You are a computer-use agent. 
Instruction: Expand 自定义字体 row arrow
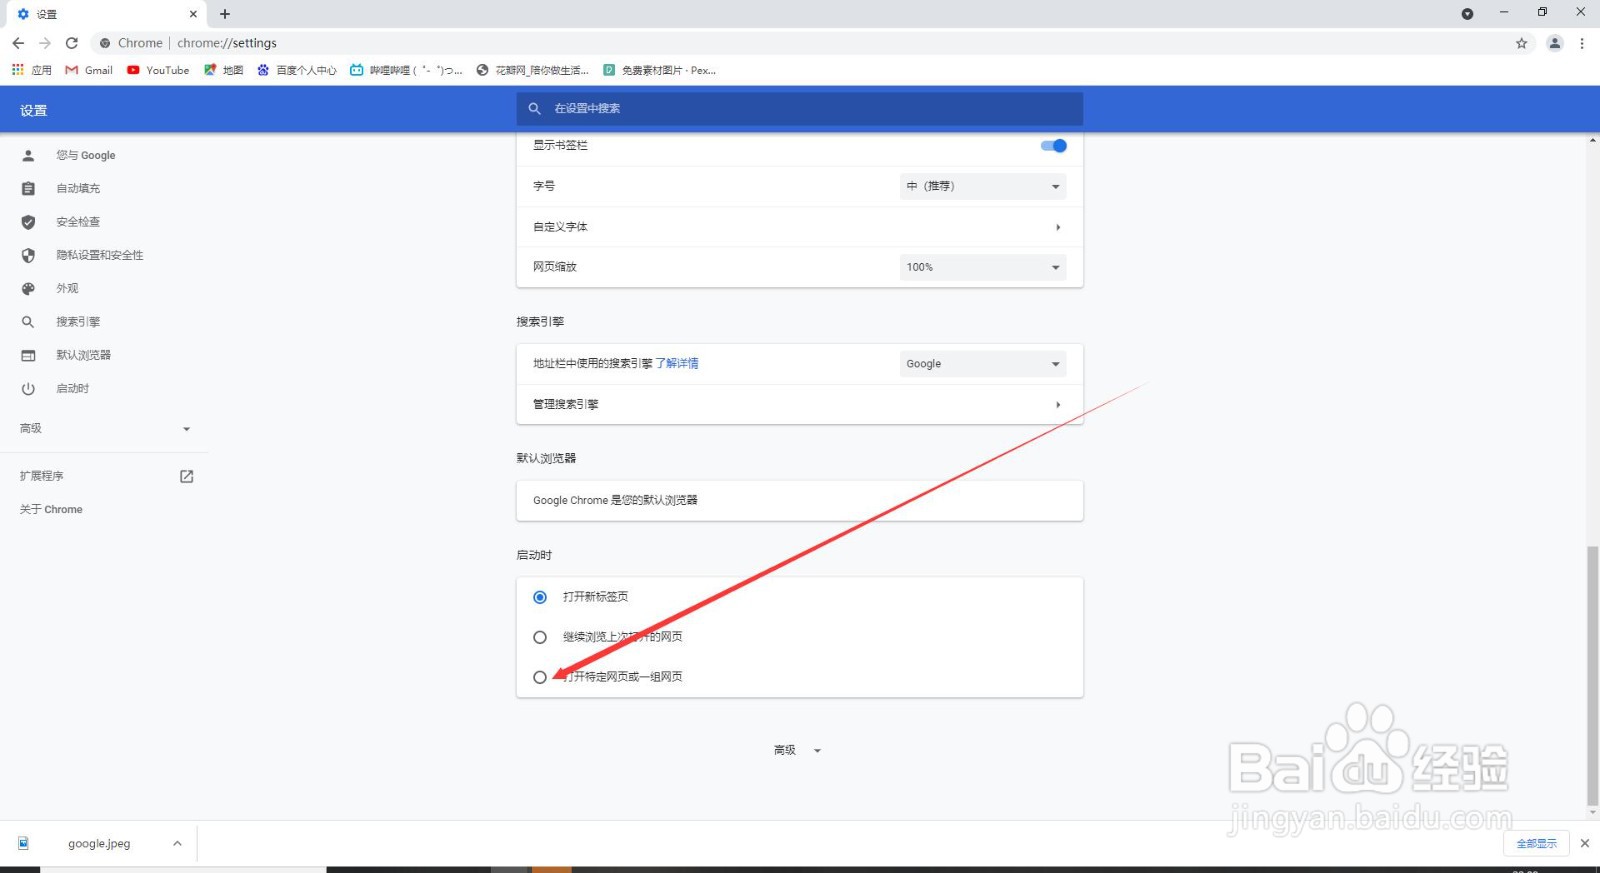(x=1058, y=227)
